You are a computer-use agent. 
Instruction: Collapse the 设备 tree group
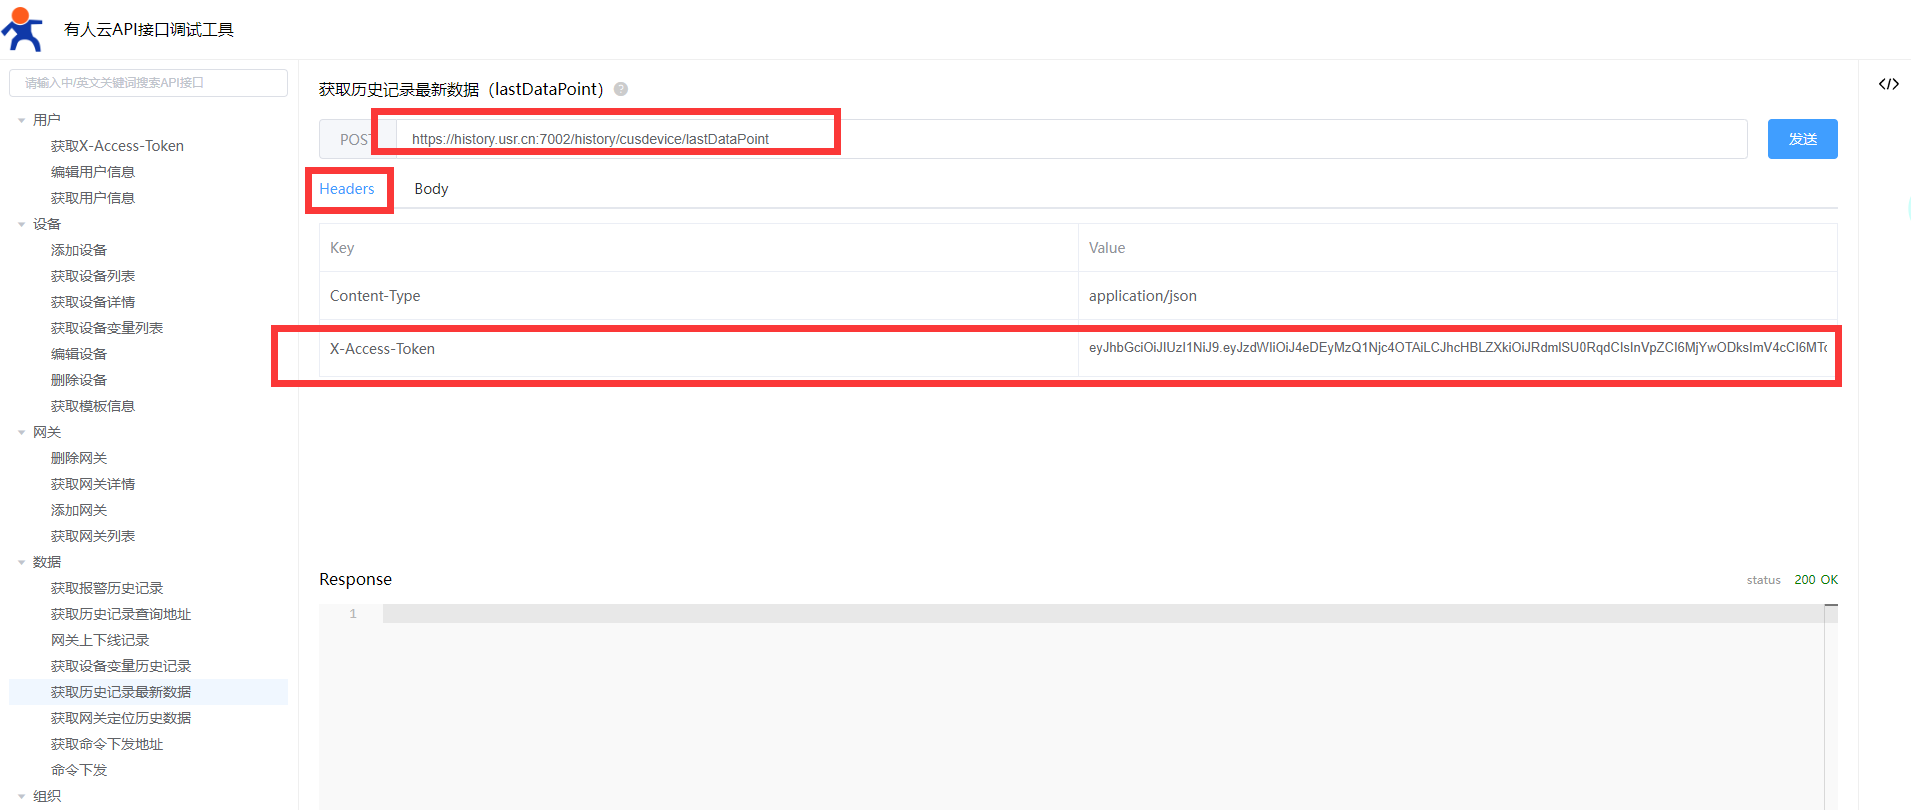click(x=22, y=224)
